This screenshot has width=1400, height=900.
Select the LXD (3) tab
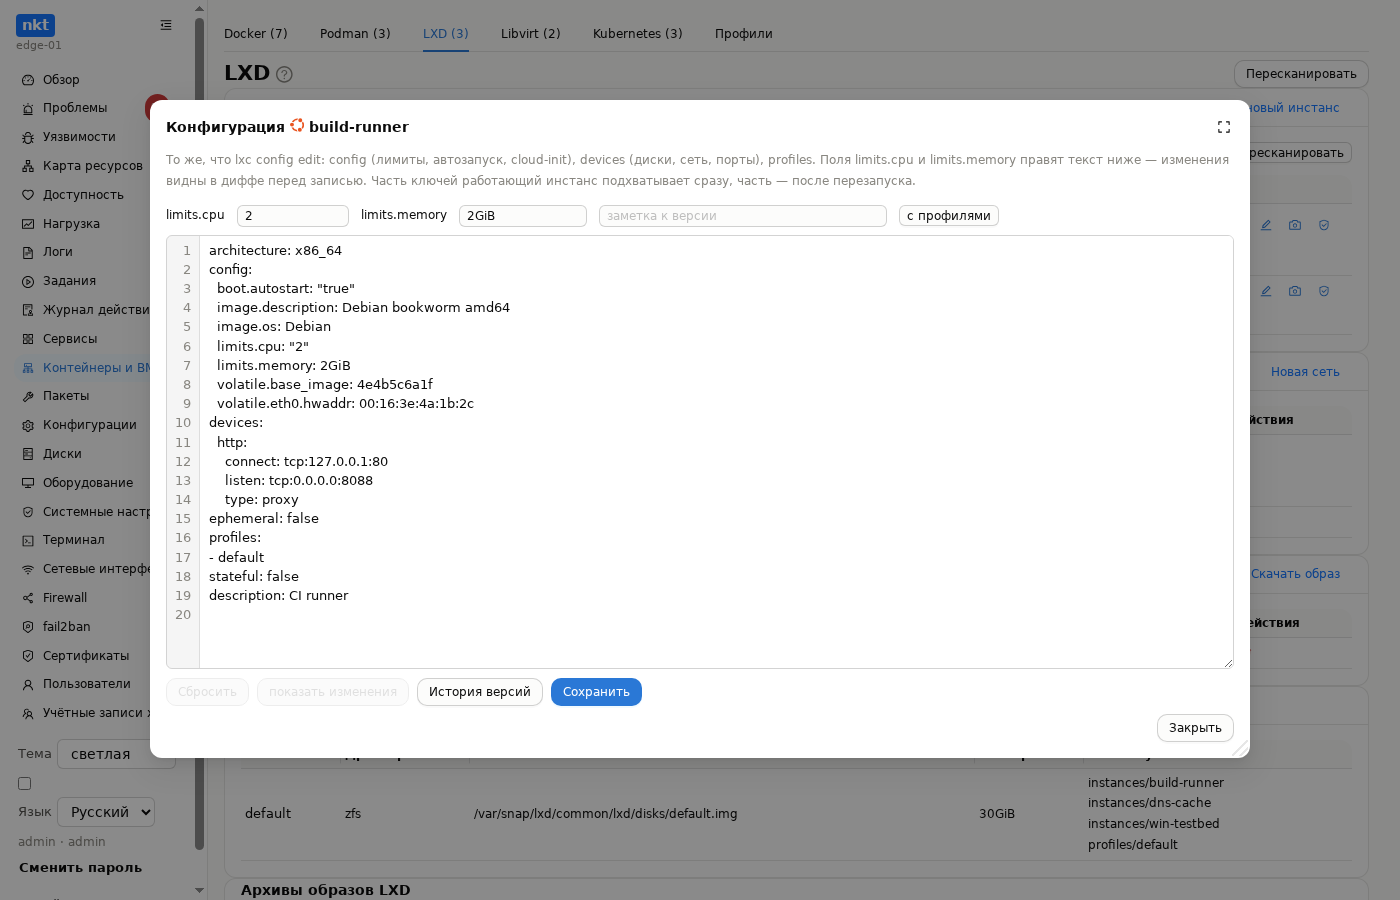446,33
